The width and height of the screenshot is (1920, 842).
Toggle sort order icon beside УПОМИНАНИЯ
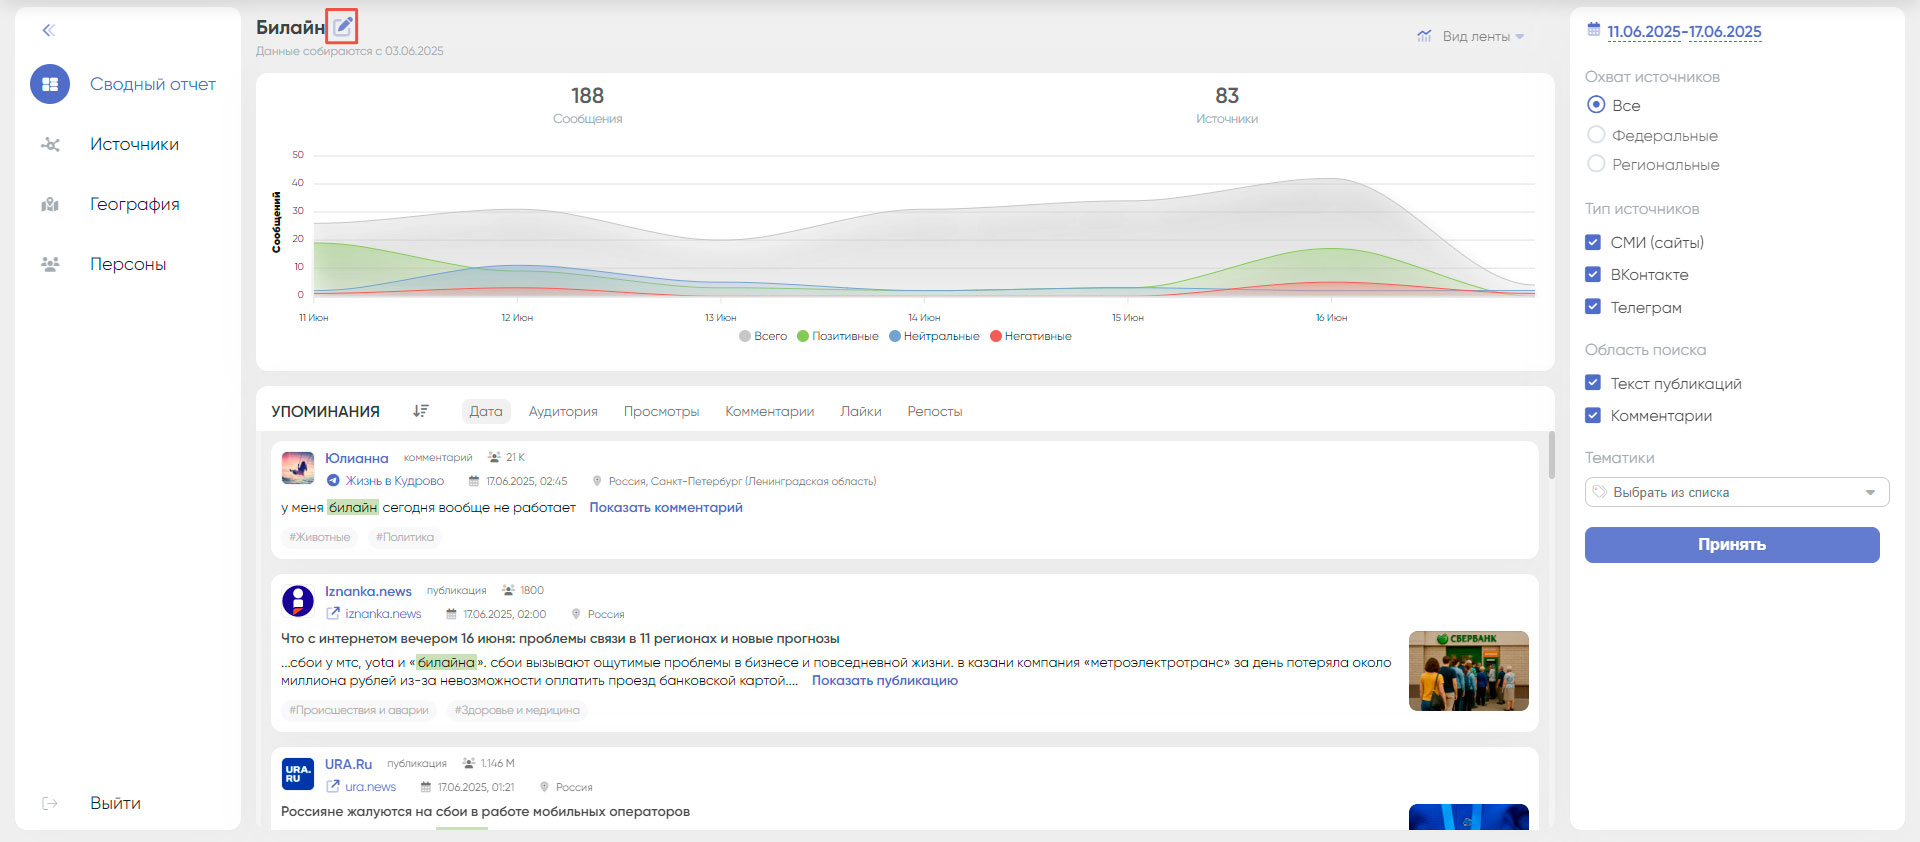[421, 411]
